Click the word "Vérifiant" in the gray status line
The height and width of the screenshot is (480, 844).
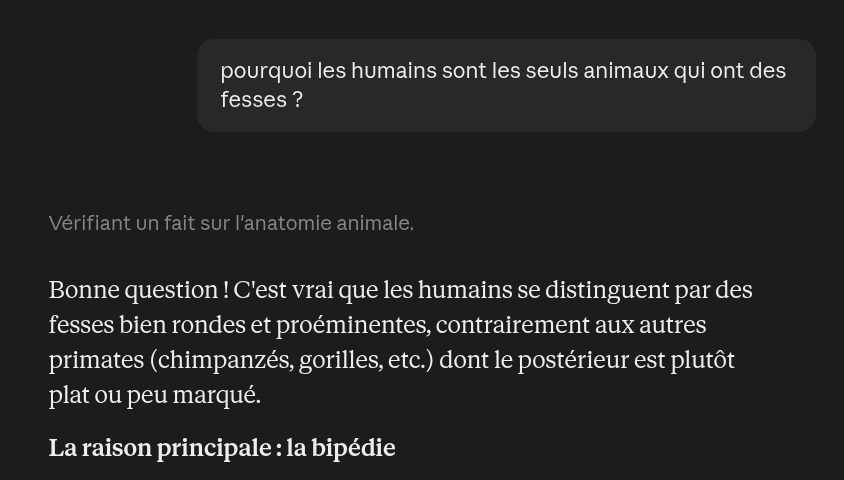coord(89,223)
